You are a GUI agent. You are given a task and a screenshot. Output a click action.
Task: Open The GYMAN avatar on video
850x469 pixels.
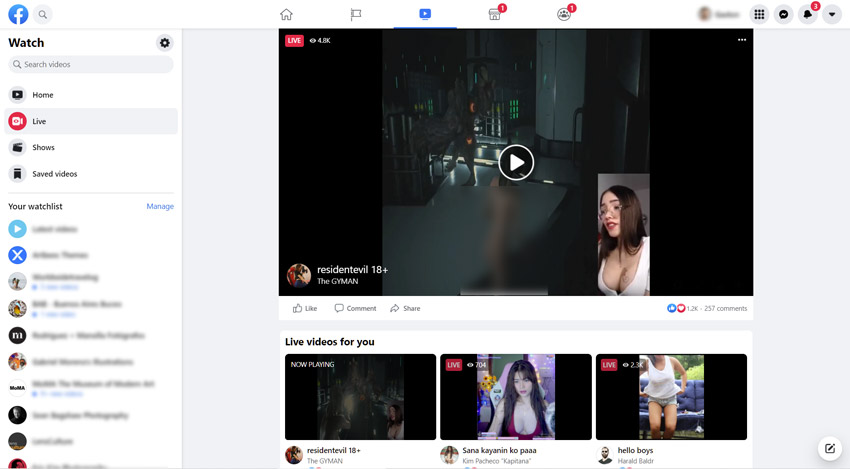point(299,275)
